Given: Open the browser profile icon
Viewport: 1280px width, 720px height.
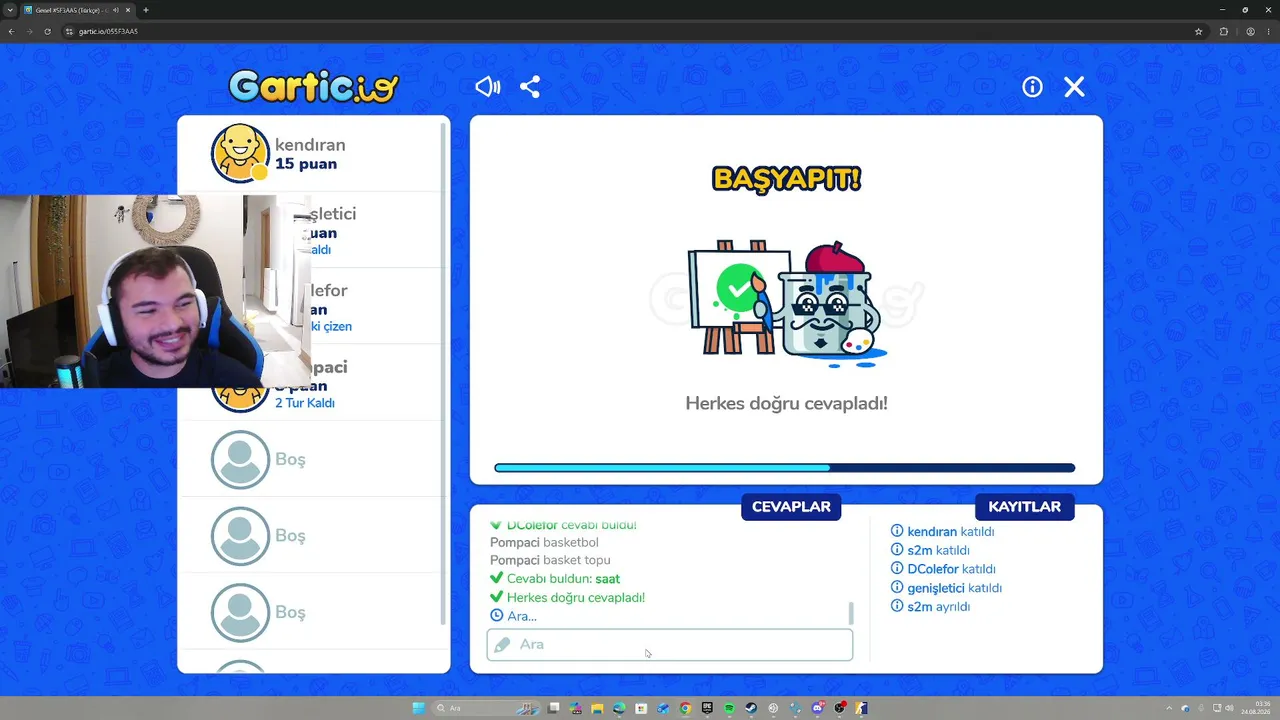Looking at the screenshot, I should point(1250,31).
